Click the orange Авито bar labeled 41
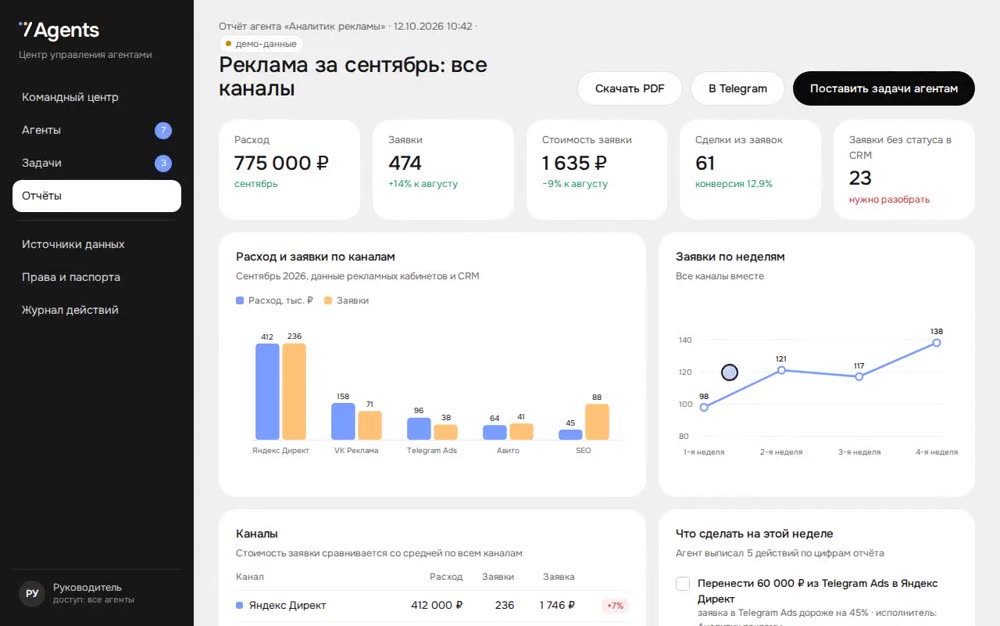 (521, 432)
